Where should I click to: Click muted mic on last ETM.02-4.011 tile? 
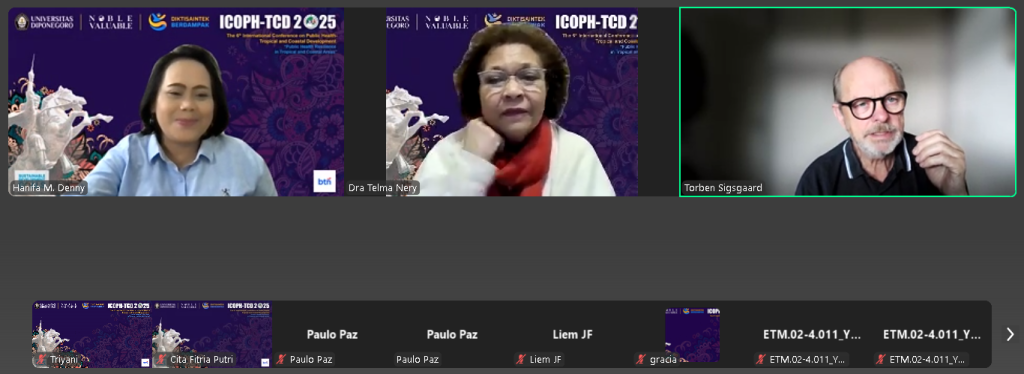tap(881, 360)
